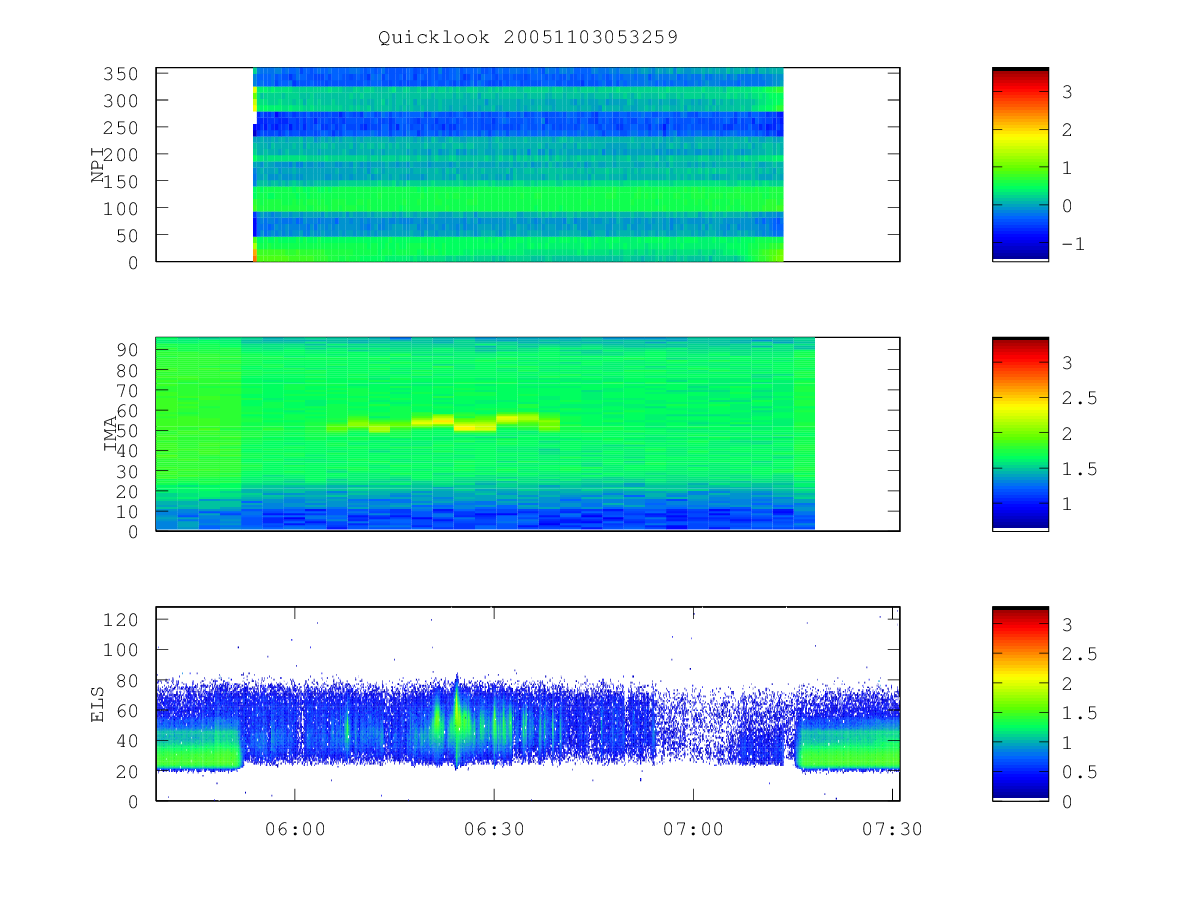The width and height of the screenshot is (1200, 900).
Task: Select the ELS axis label
Action: pyautogui.click(x=98, y=705)
